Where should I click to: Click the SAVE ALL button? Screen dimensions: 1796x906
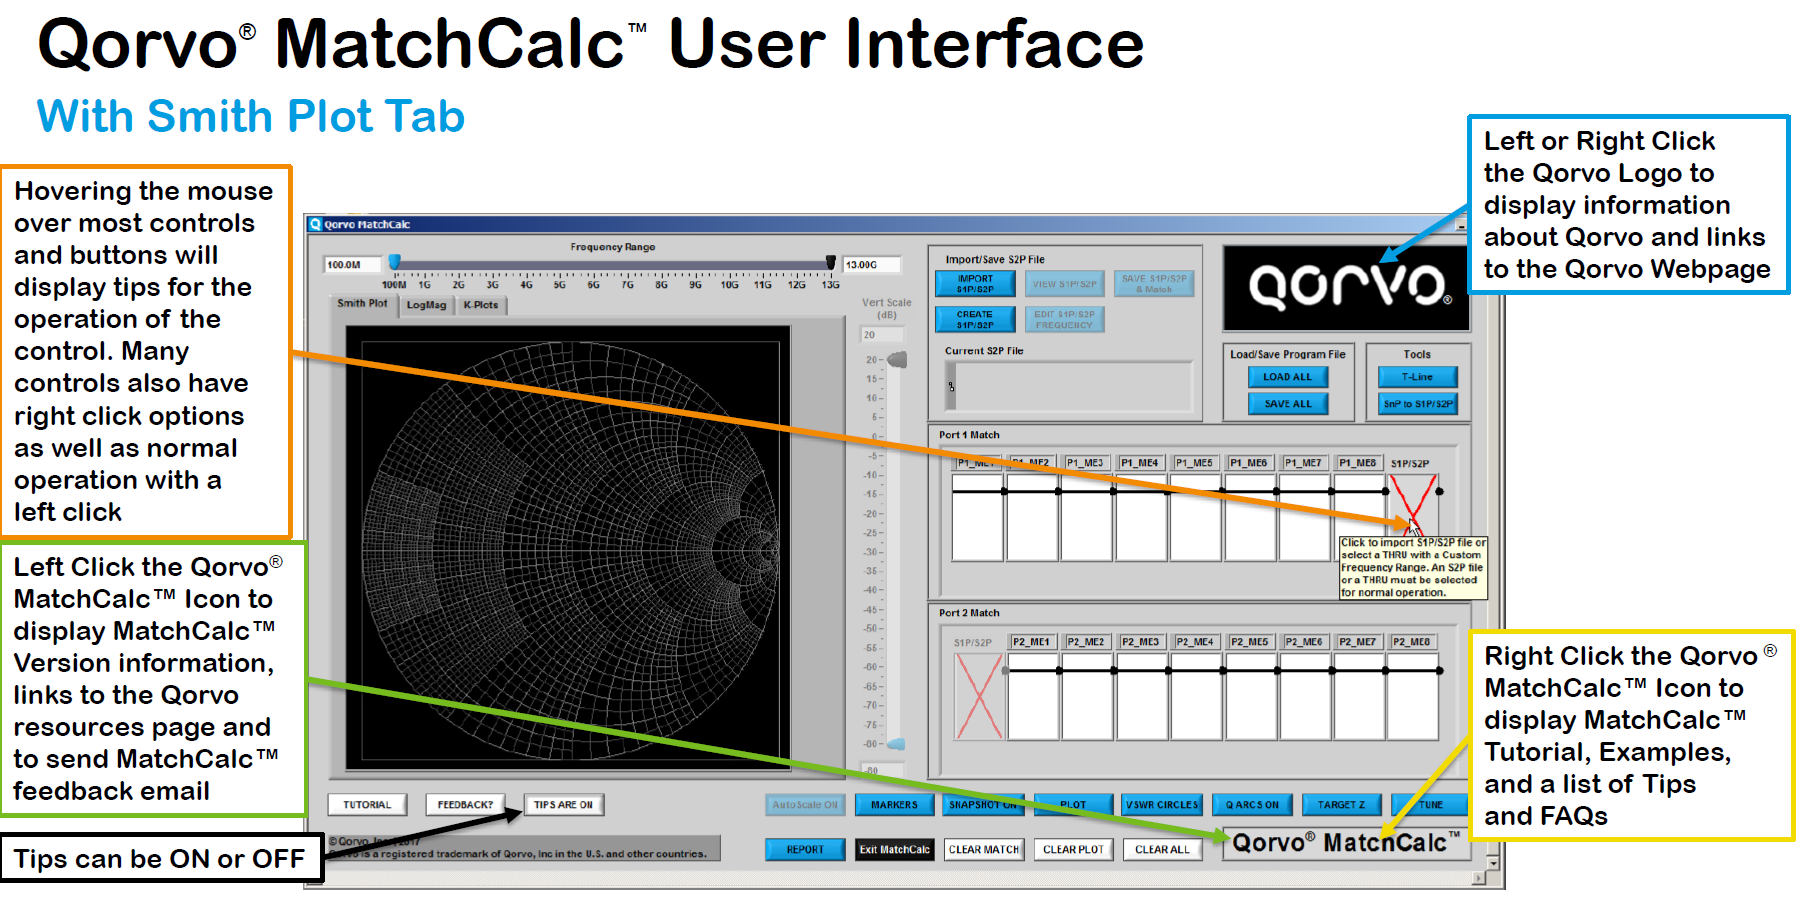click(x=1288, y=404)
